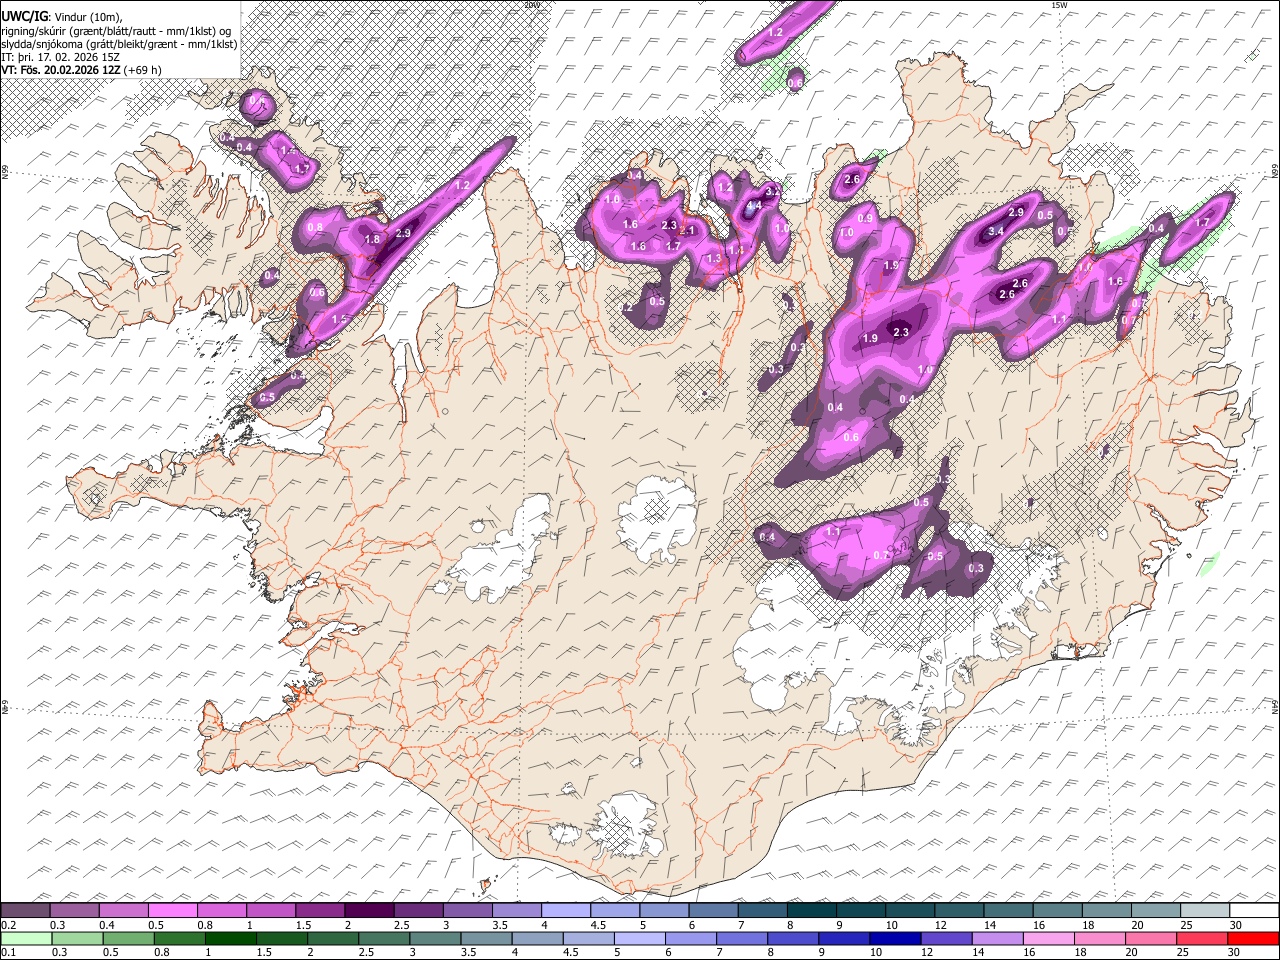
Task: Click the 2.1 precipitation value on the map
Action: pos(688,231)
